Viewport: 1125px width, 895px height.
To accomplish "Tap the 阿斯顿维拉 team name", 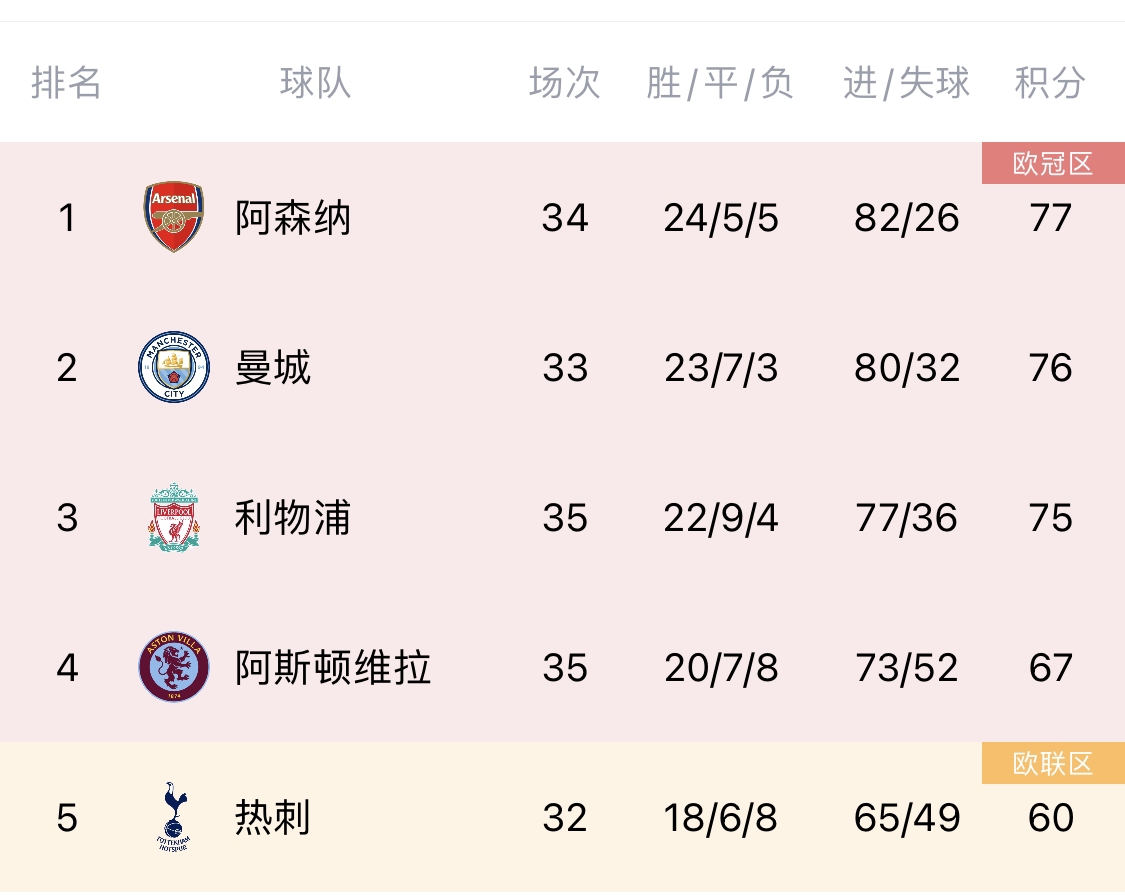I will click(x=333, y=667).
